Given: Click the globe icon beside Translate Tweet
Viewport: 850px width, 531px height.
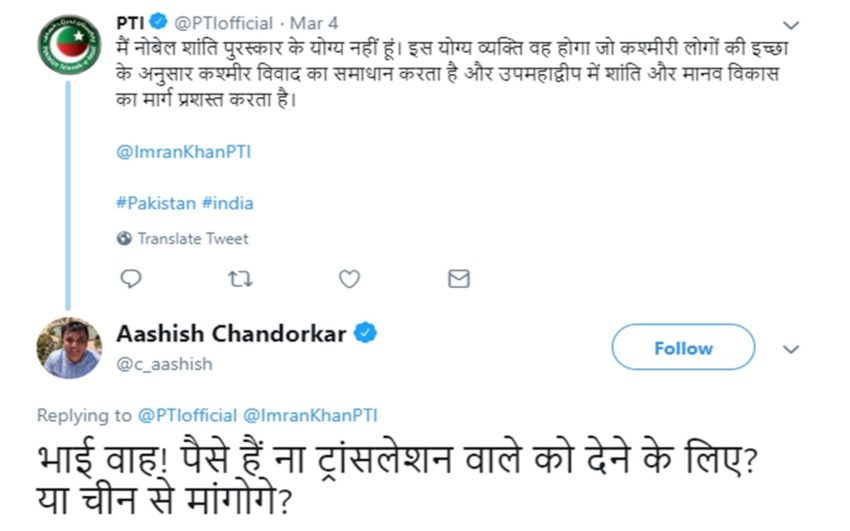Looking at the screenshot, I should click(124, 239).
